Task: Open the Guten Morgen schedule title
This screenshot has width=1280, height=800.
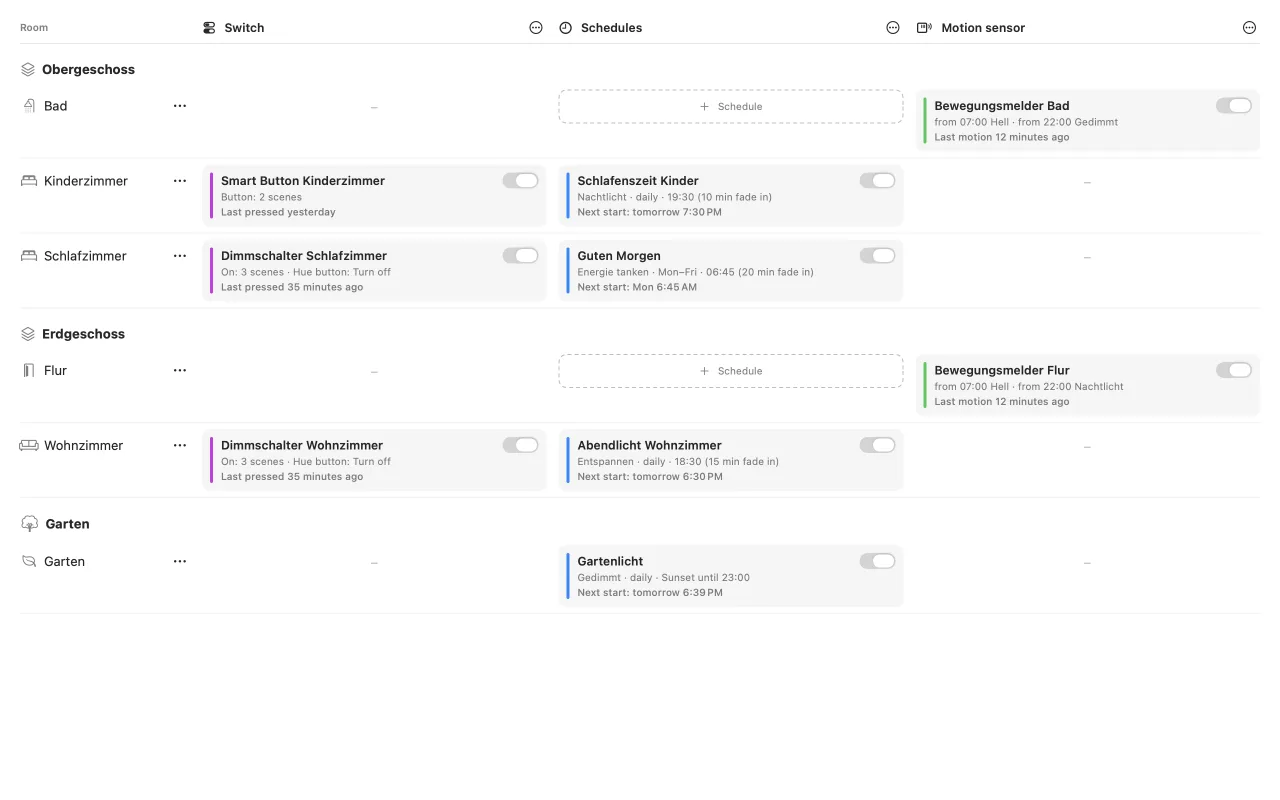Action: 619,256
